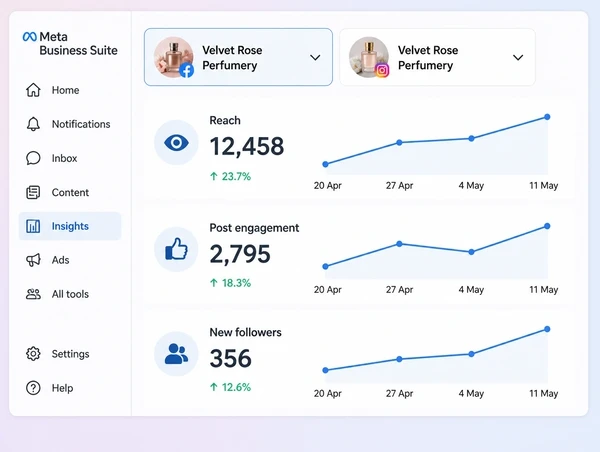This screenshot has height=452, width=600.
Task: Click the Post engagement 4 May data point
Action: (x=471, y=252)
